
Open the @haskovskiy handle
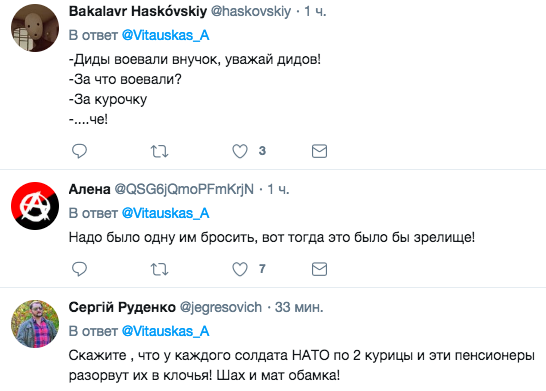(251, 11)
